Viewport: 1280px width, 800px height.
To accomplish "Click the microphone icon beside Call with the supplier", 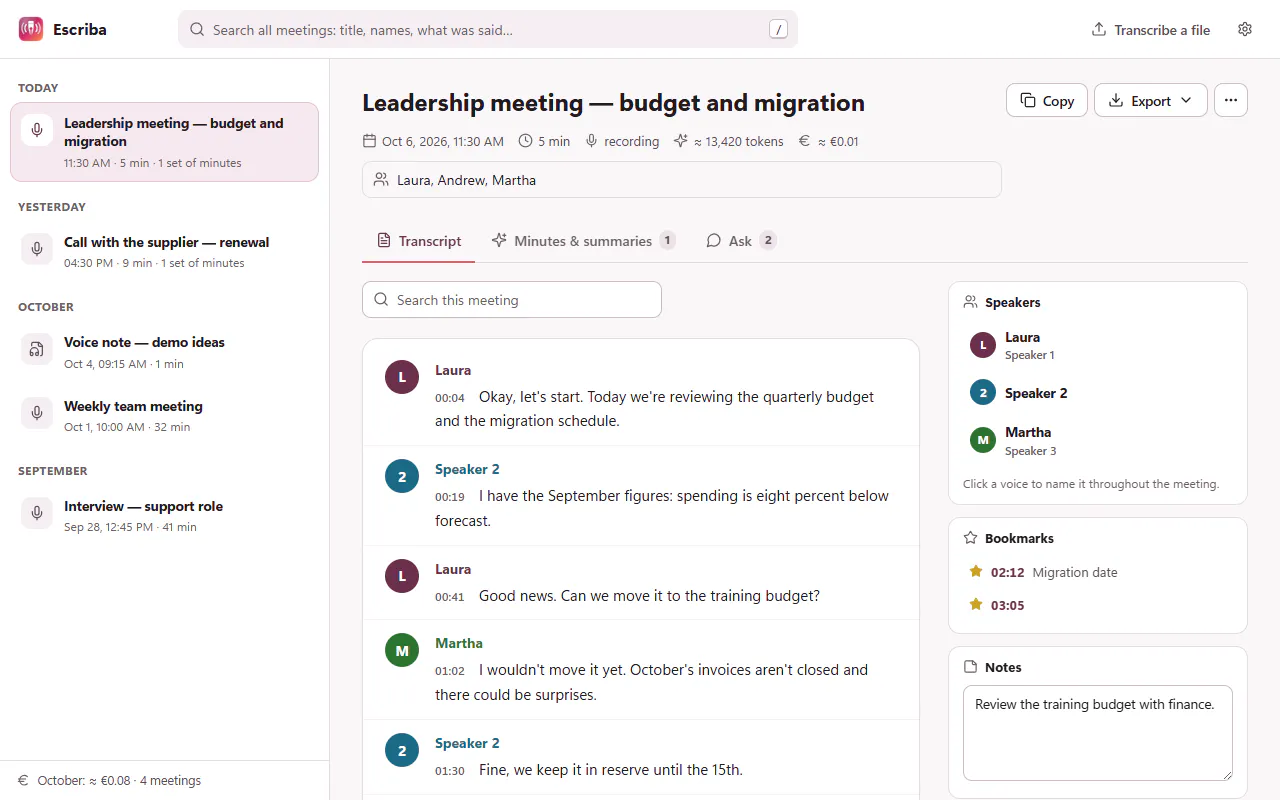I will pos(37,249).
